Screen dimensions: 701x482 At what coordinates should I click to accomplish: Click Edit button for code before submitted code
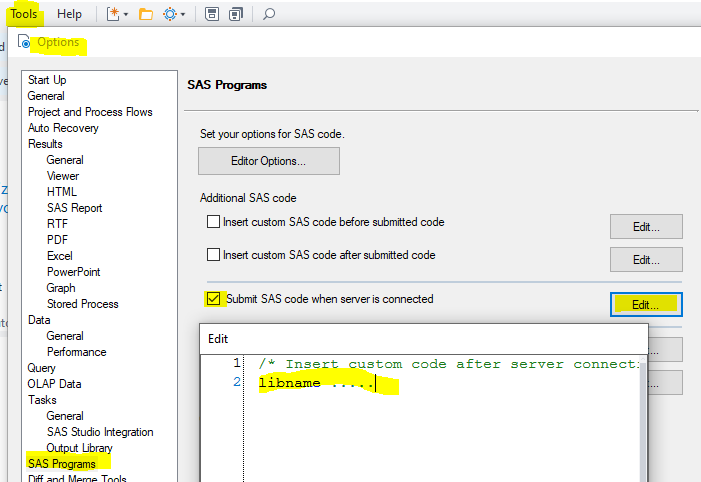pyautogui.click(x=646, y=227)
